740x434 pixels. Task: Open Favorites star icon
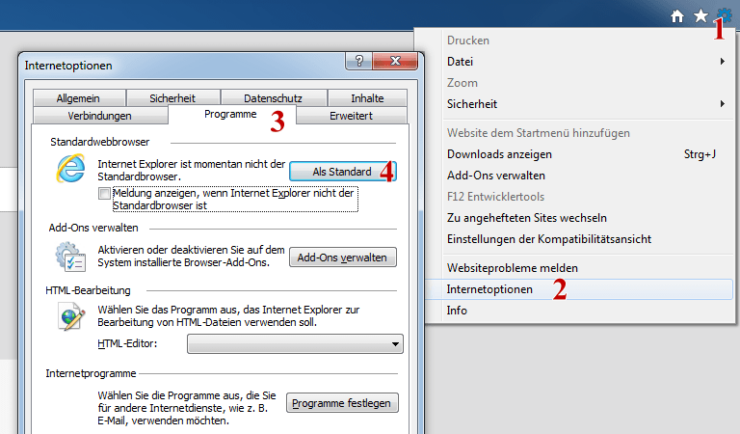pyautogui.click(x=701, y=16)
